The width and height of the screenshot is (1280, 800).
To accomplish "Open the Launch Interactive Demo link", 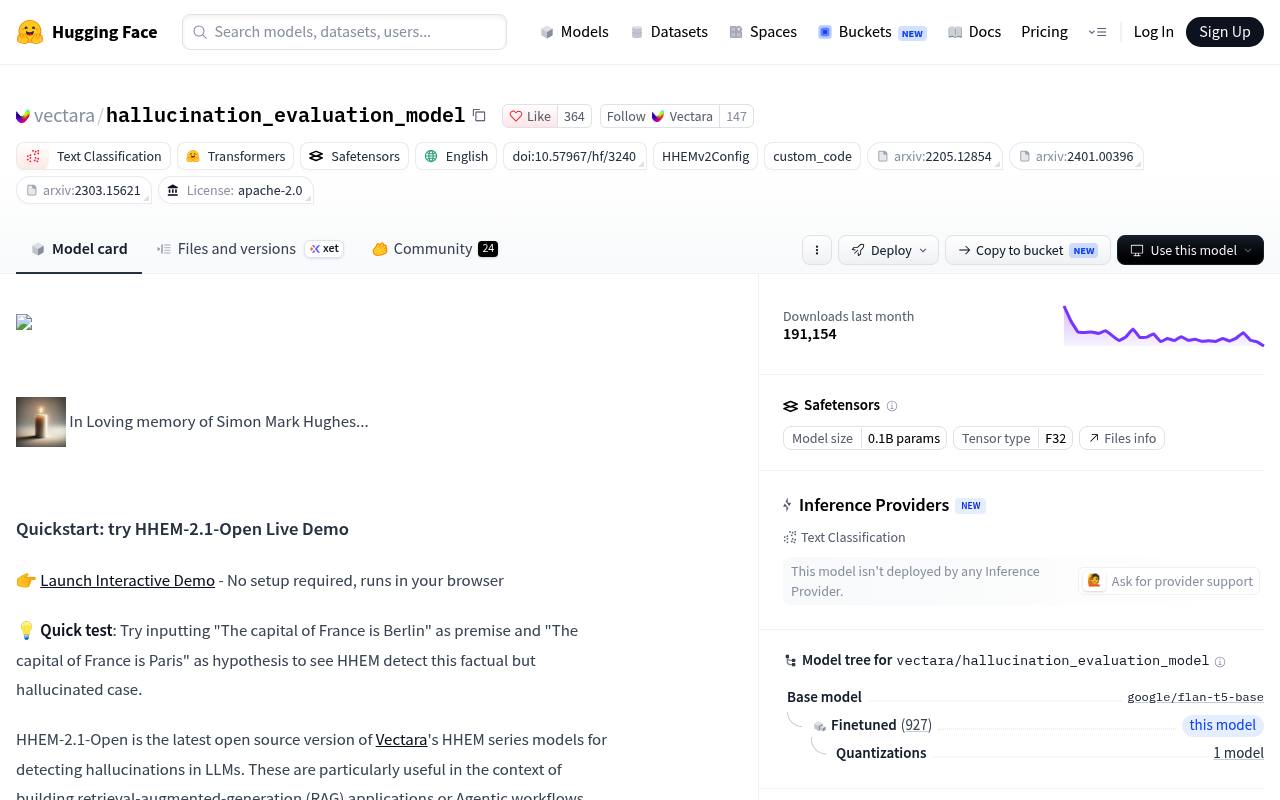I will click(127, 580).
